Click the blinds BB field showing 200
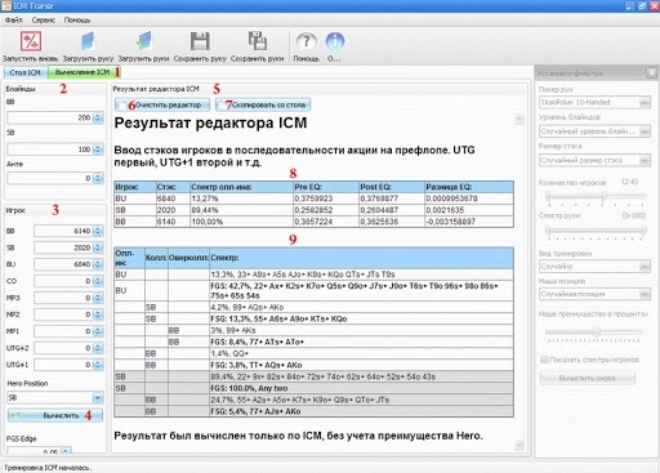The image size is (660, 473). pyautogui.click(x=51, y=118)
